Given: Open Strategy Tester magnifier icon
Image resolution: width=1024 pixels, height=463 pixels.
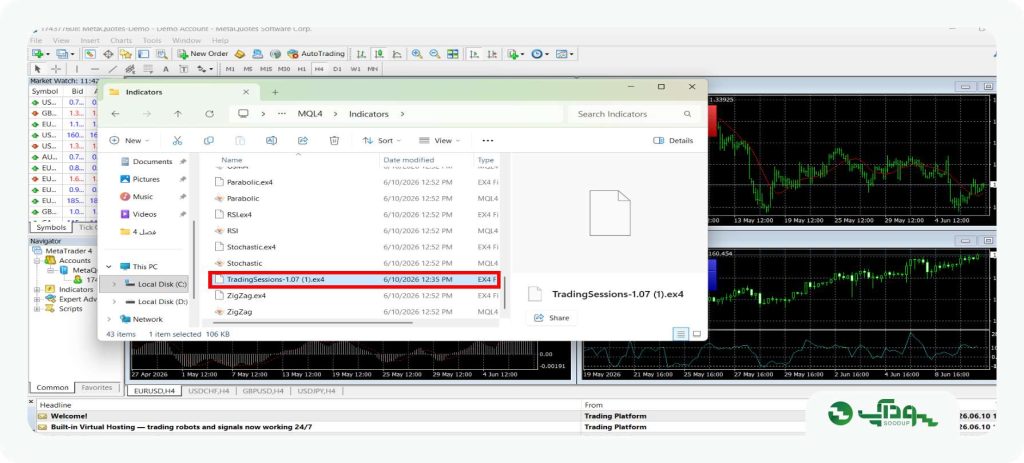Looking at the screenshot, I should pyautogui.click(x=161, y=54).
